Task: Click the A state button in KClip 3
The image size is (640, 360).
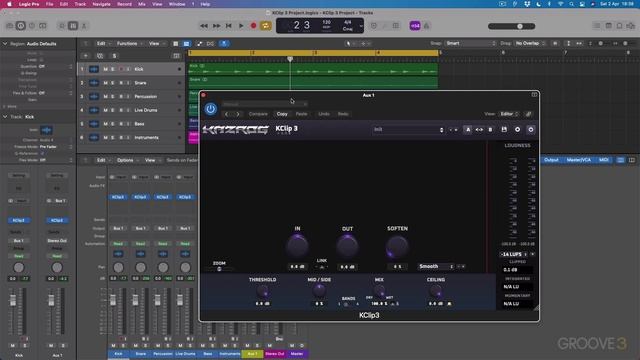Action: pyautogui.click(x=468, y=129)
